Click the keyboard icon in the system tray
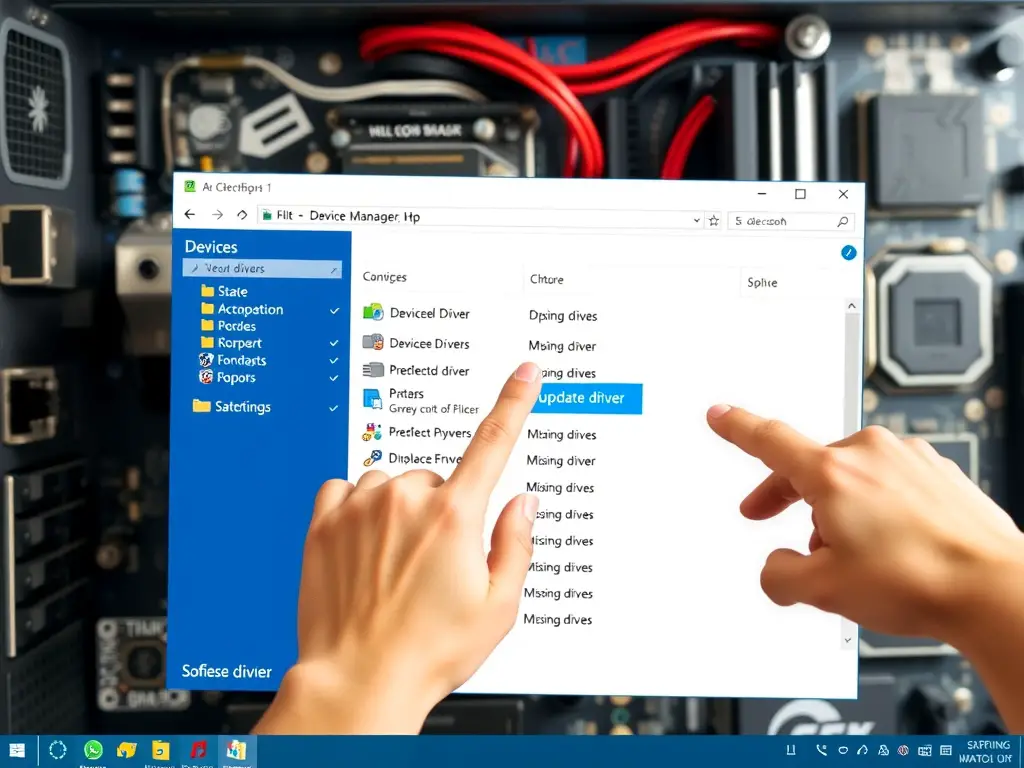 pyautogui.click(x=924, y=751)
